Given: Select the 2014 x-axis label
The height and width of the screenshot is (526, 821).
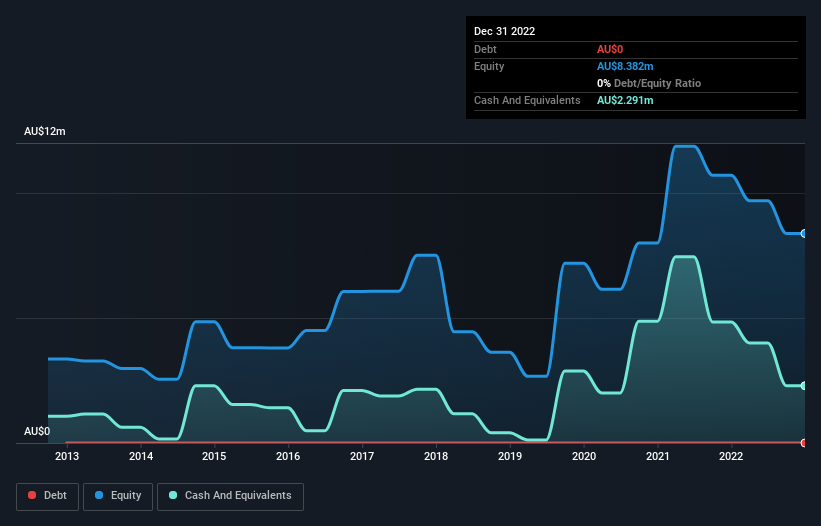Looking at the screenshot, I should (x=141, y=456).
